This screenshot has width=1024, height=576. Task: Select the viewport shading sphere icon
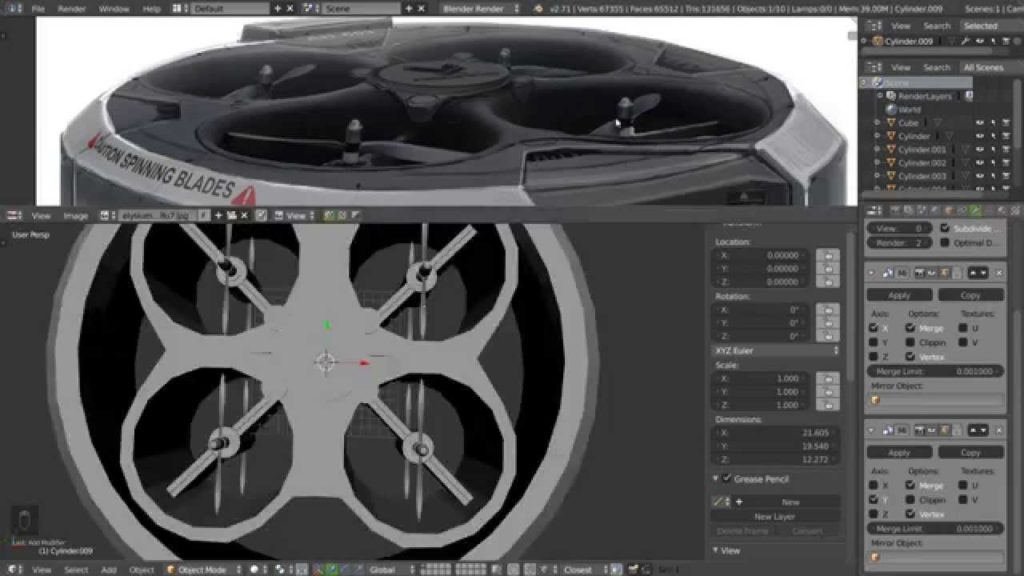pyautogui.click(x=254, y=569)
